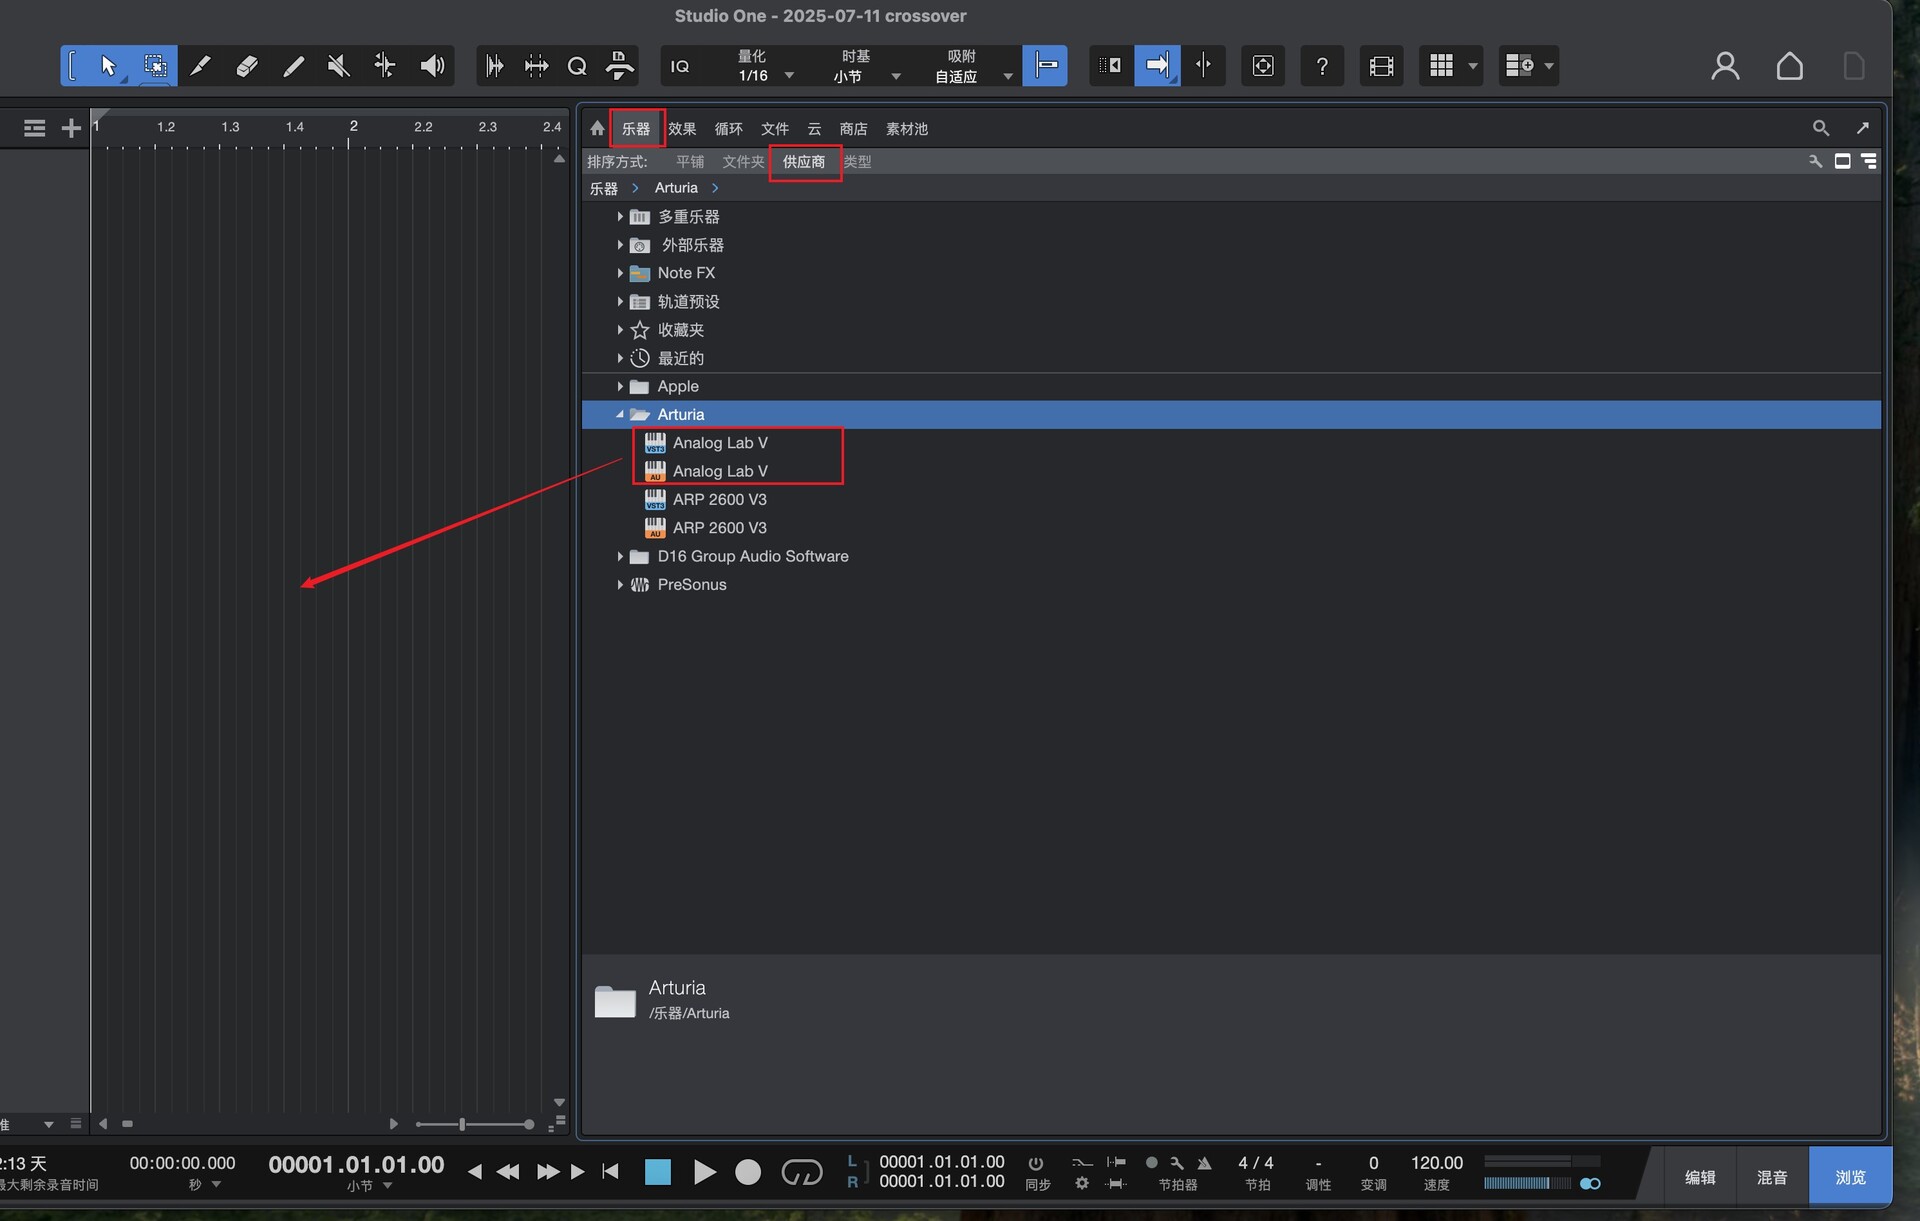Select the Eraser tool
The image size is (1920, 1221).
(246, 66)
